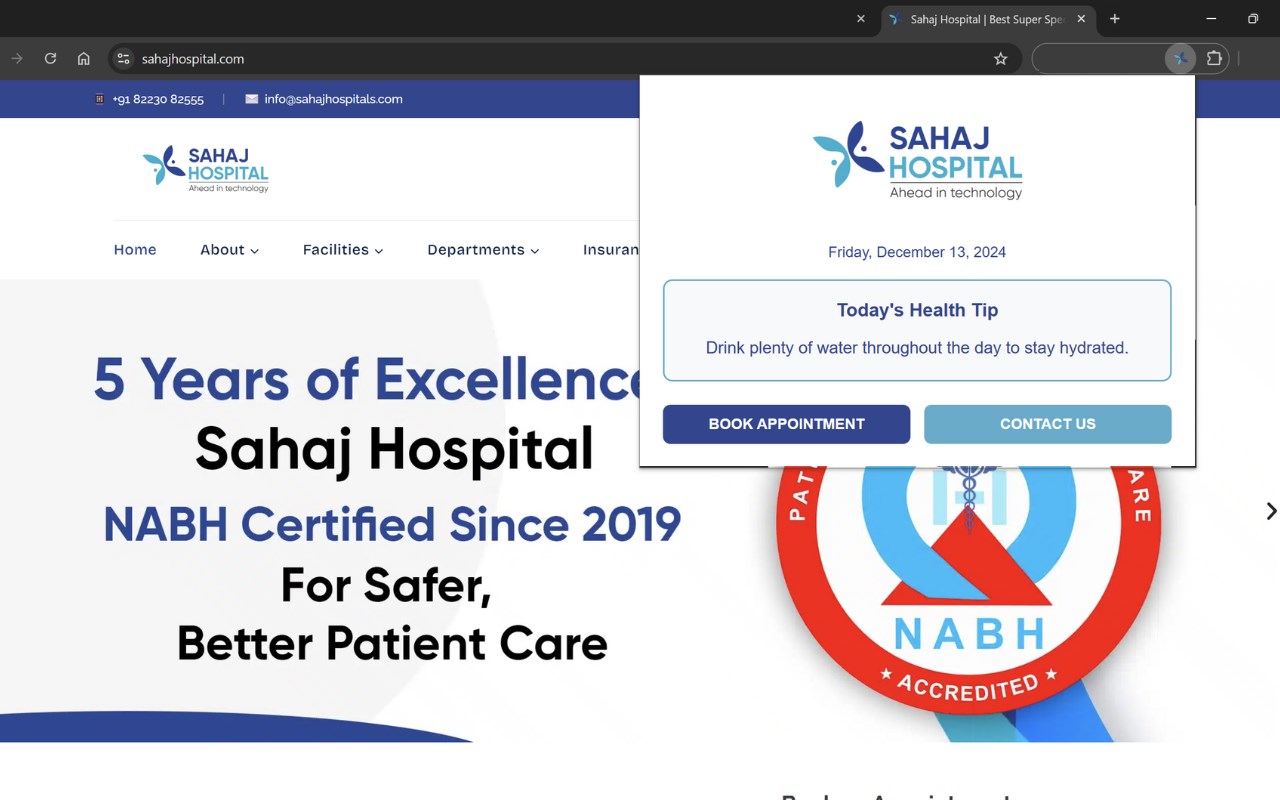The image size is (1280, 800).
Task: Click the Sahaj Hospital logo on webpage
Action: pos(205,169)
